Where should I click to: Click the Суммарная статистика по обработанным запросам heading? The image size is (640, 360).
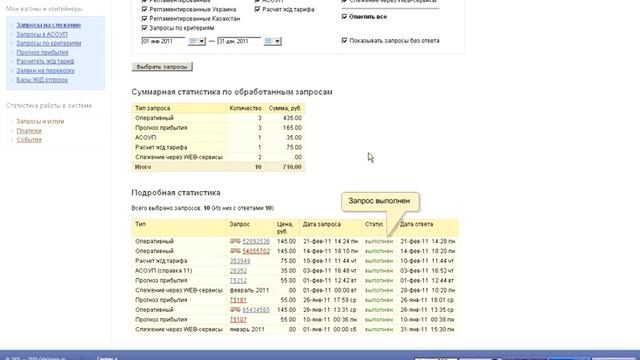point(232,92)
